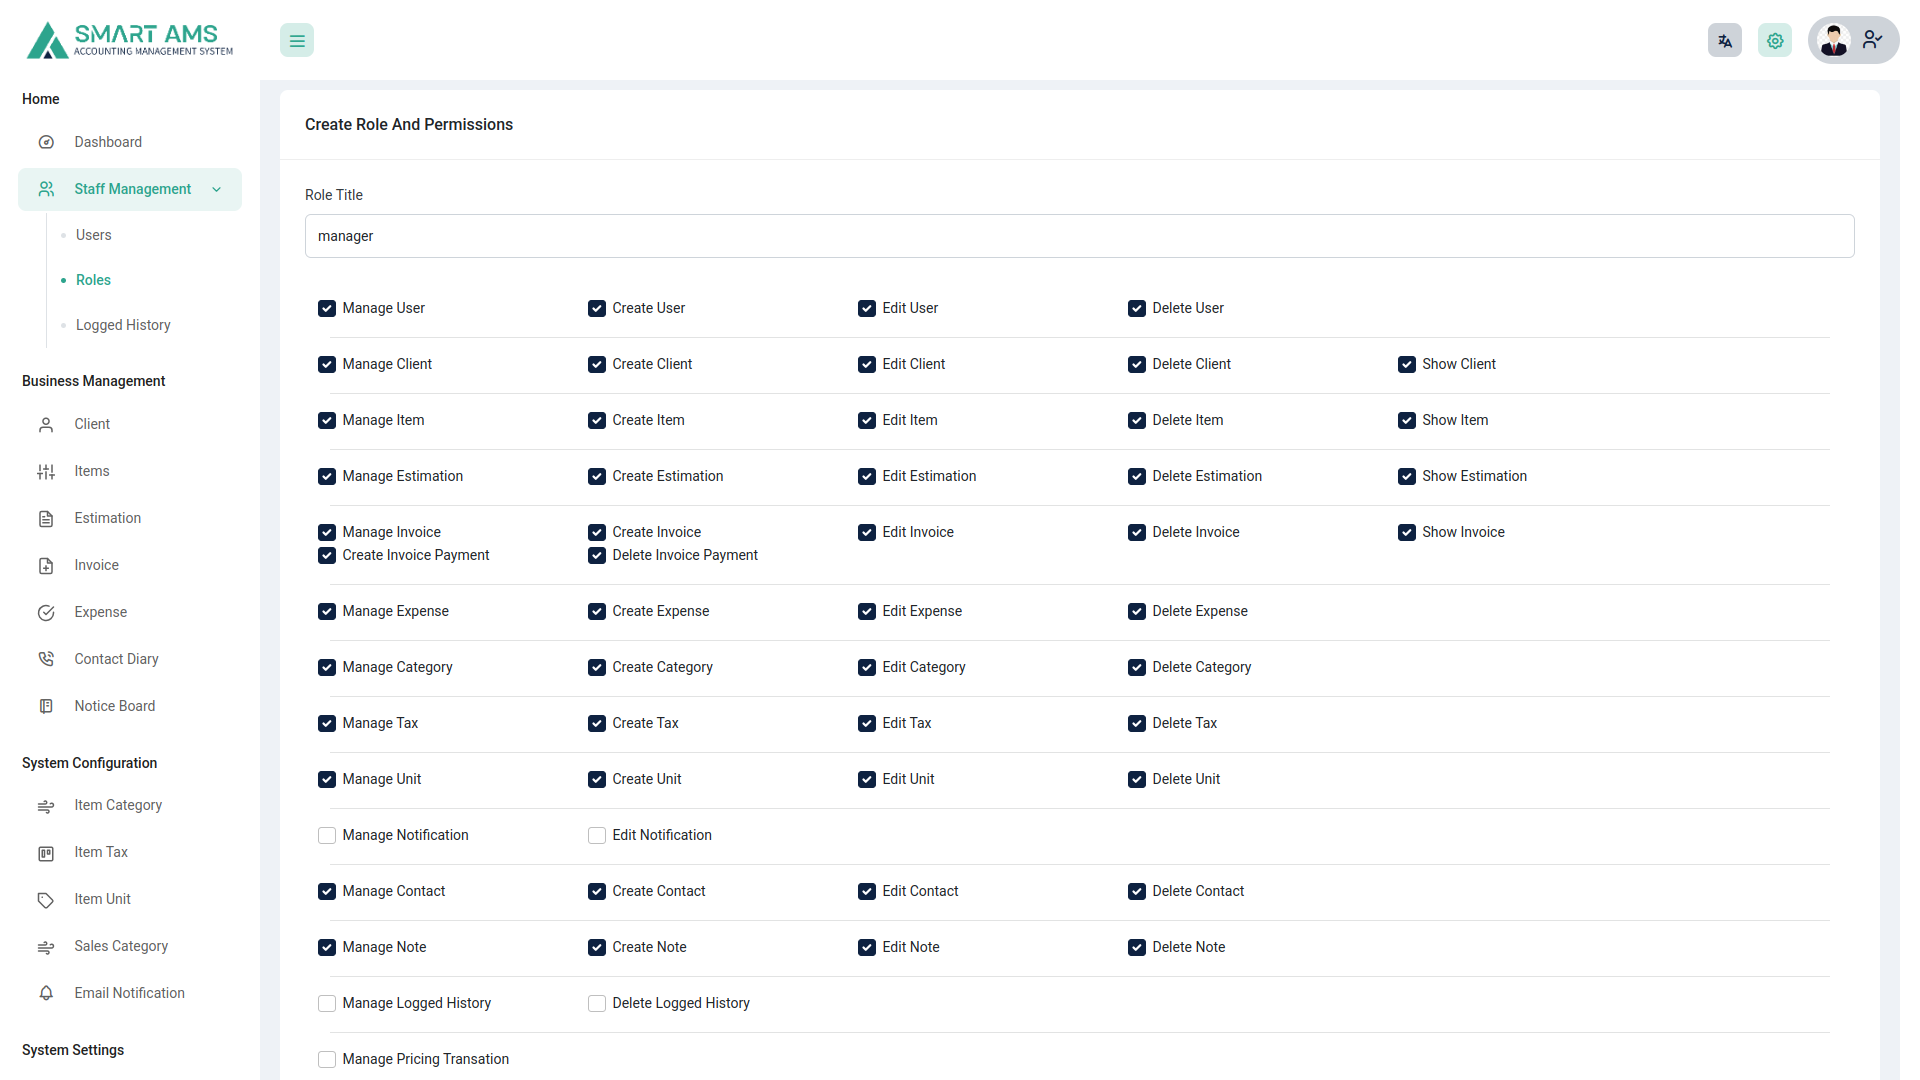Open the language translation icon
Screen dimensions: 1920x1080
pyautogui.click(x=1724, y=41)
